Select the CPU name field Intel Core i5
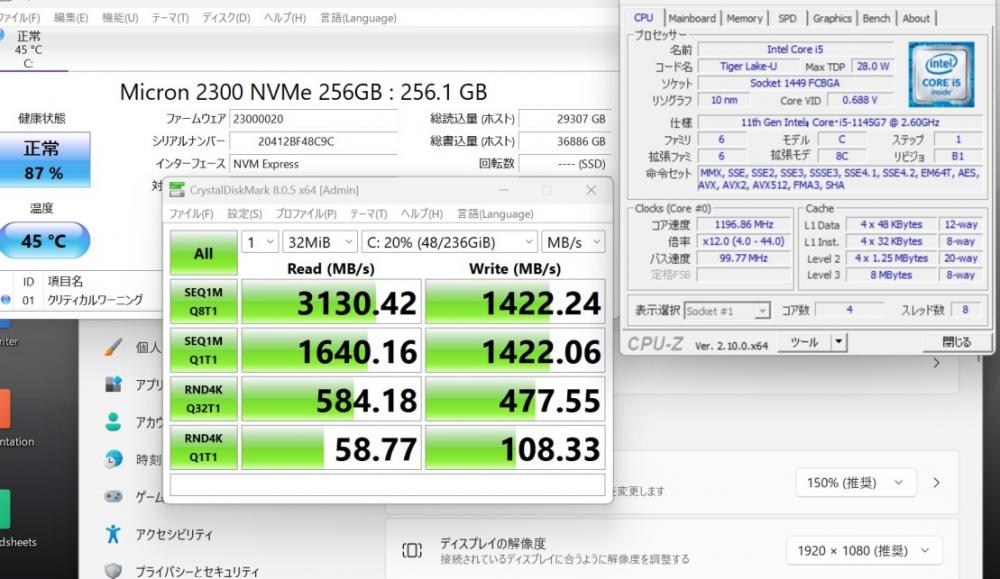The height and width of the screenshot is (579, 1000). [x=795, y=49]
